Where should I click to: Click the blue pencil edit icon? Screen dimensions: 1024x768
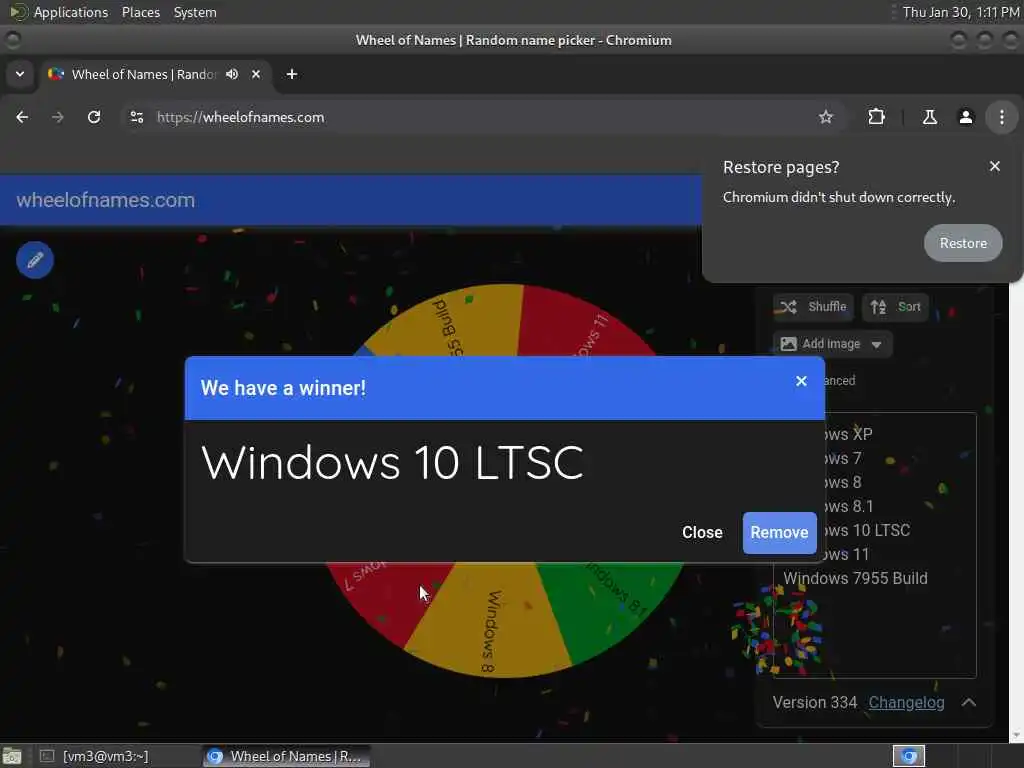coord(35,260)
